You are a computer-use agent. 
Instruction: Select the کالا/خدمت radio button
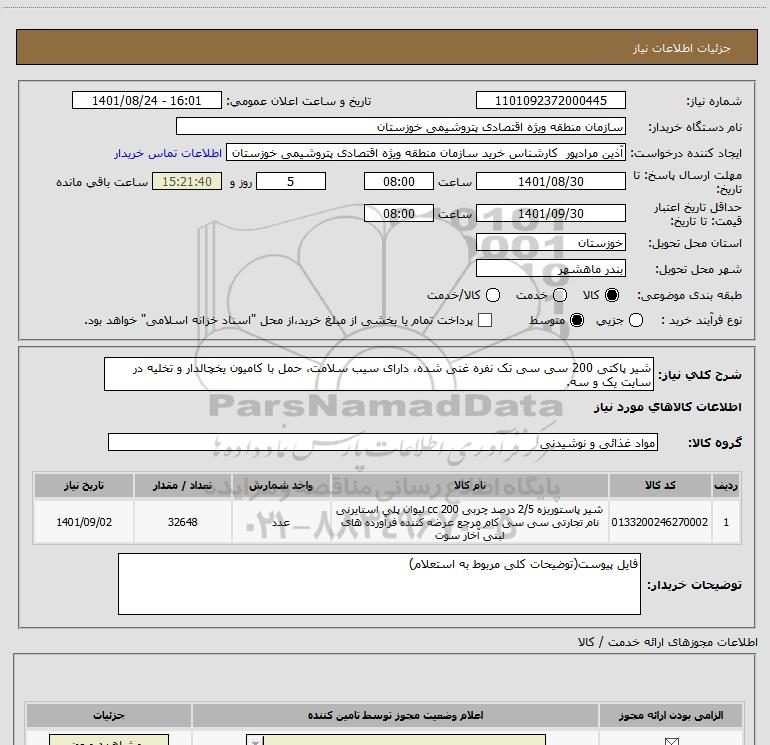(x=493, y=295)
